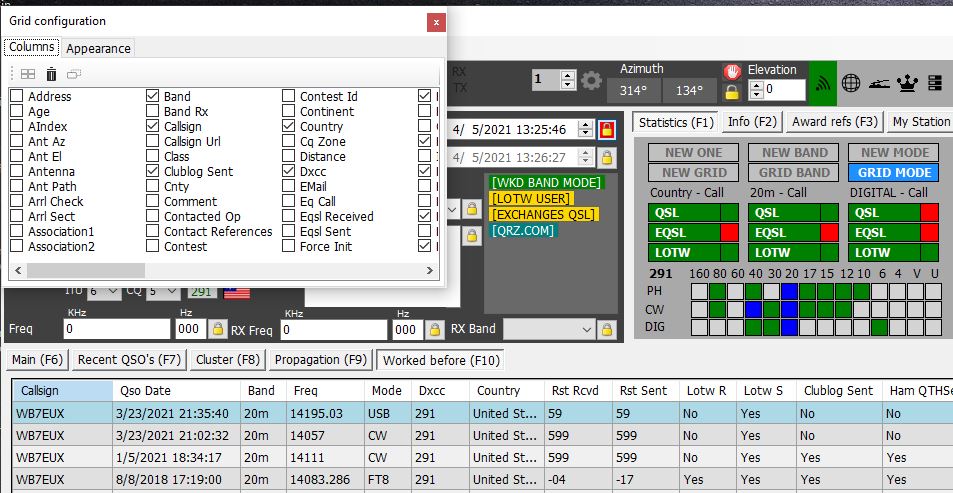953x493 pixels.
Task: Open the settings gear icon
Action: (x=591, y=80)
